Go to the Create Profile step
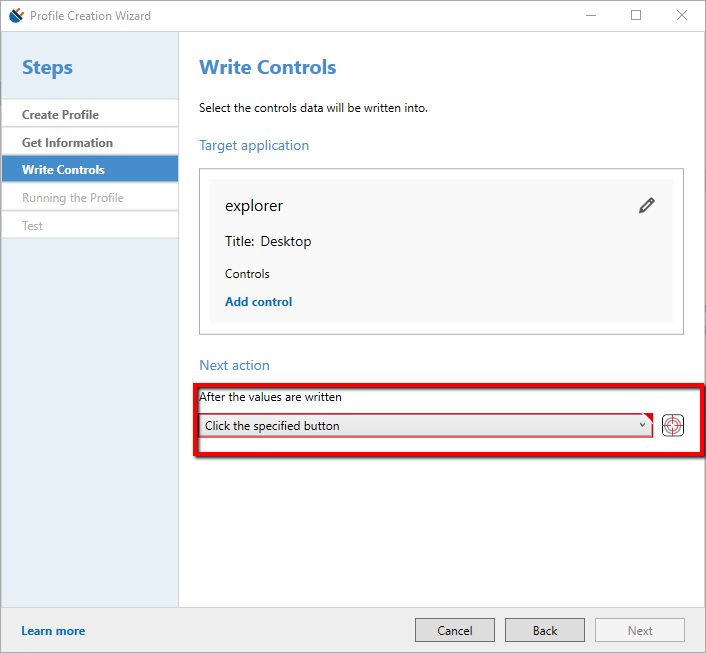Viewport: 706px width, 653px height. [x=60, y=115]
